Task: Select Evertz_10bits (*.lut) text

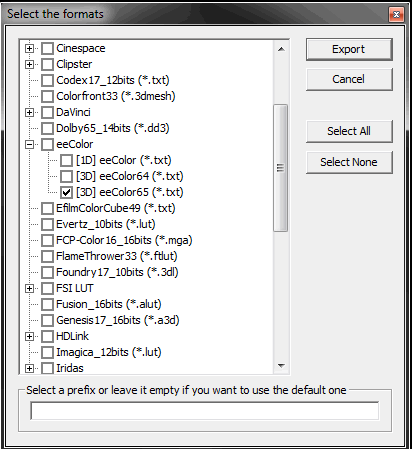Action: [106, 224]
